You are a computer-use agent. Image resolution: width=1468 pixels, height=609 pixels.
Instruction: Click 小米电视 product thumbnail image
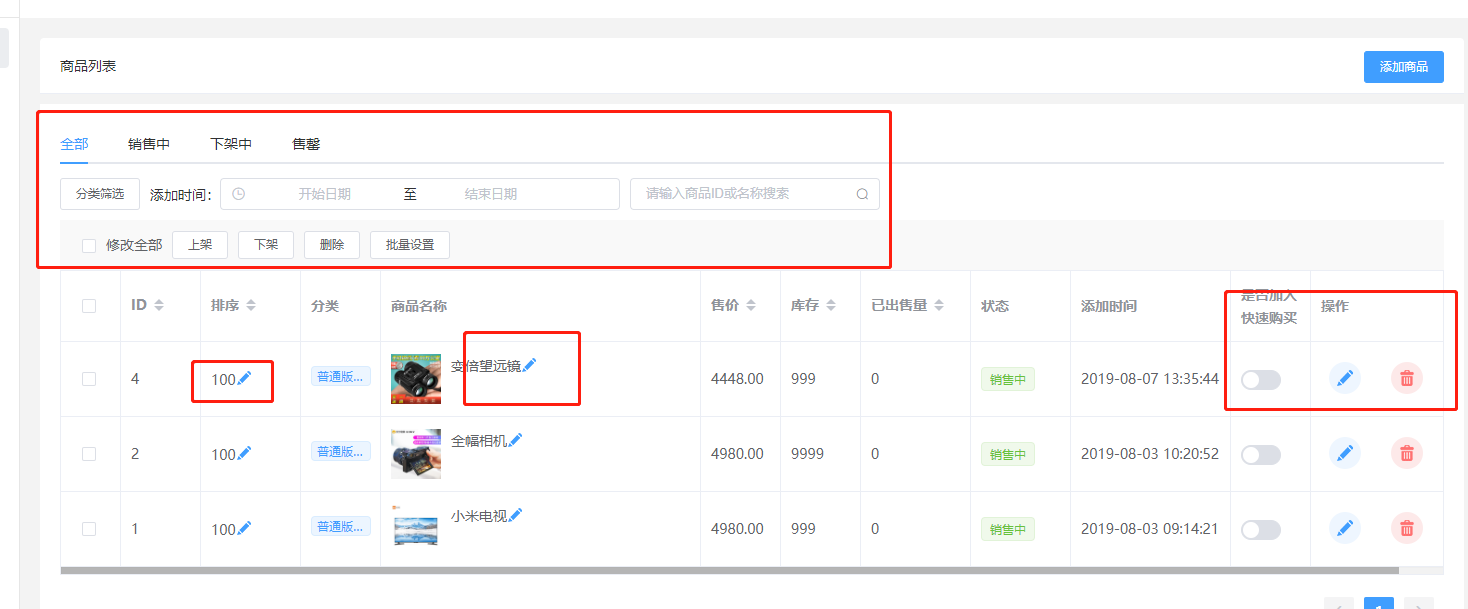pyautogui.click(x=416, y=529)
